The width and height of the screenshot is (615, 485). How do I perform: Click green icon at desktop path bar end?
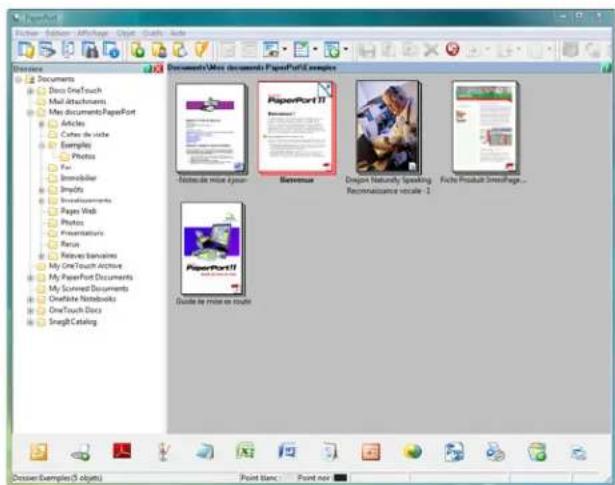[606, 68]
